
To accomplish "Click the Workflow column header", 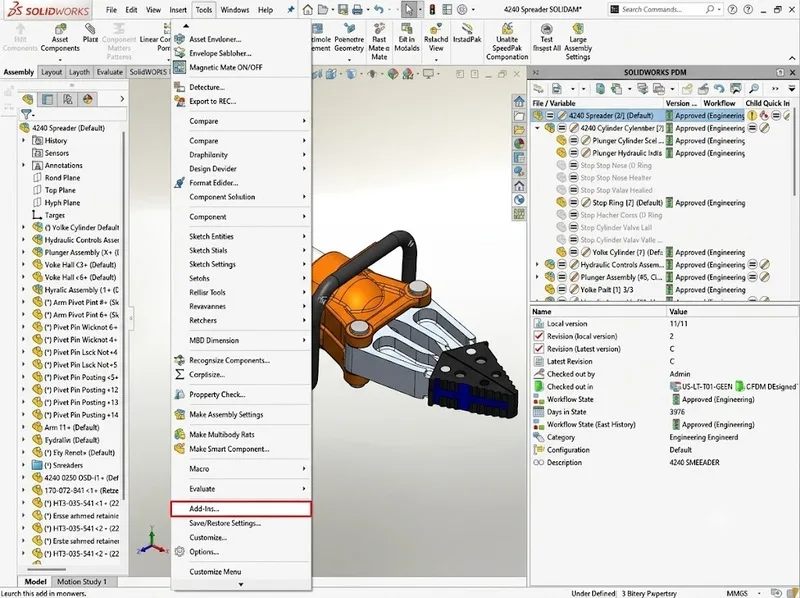I will (x=719, y=103).
